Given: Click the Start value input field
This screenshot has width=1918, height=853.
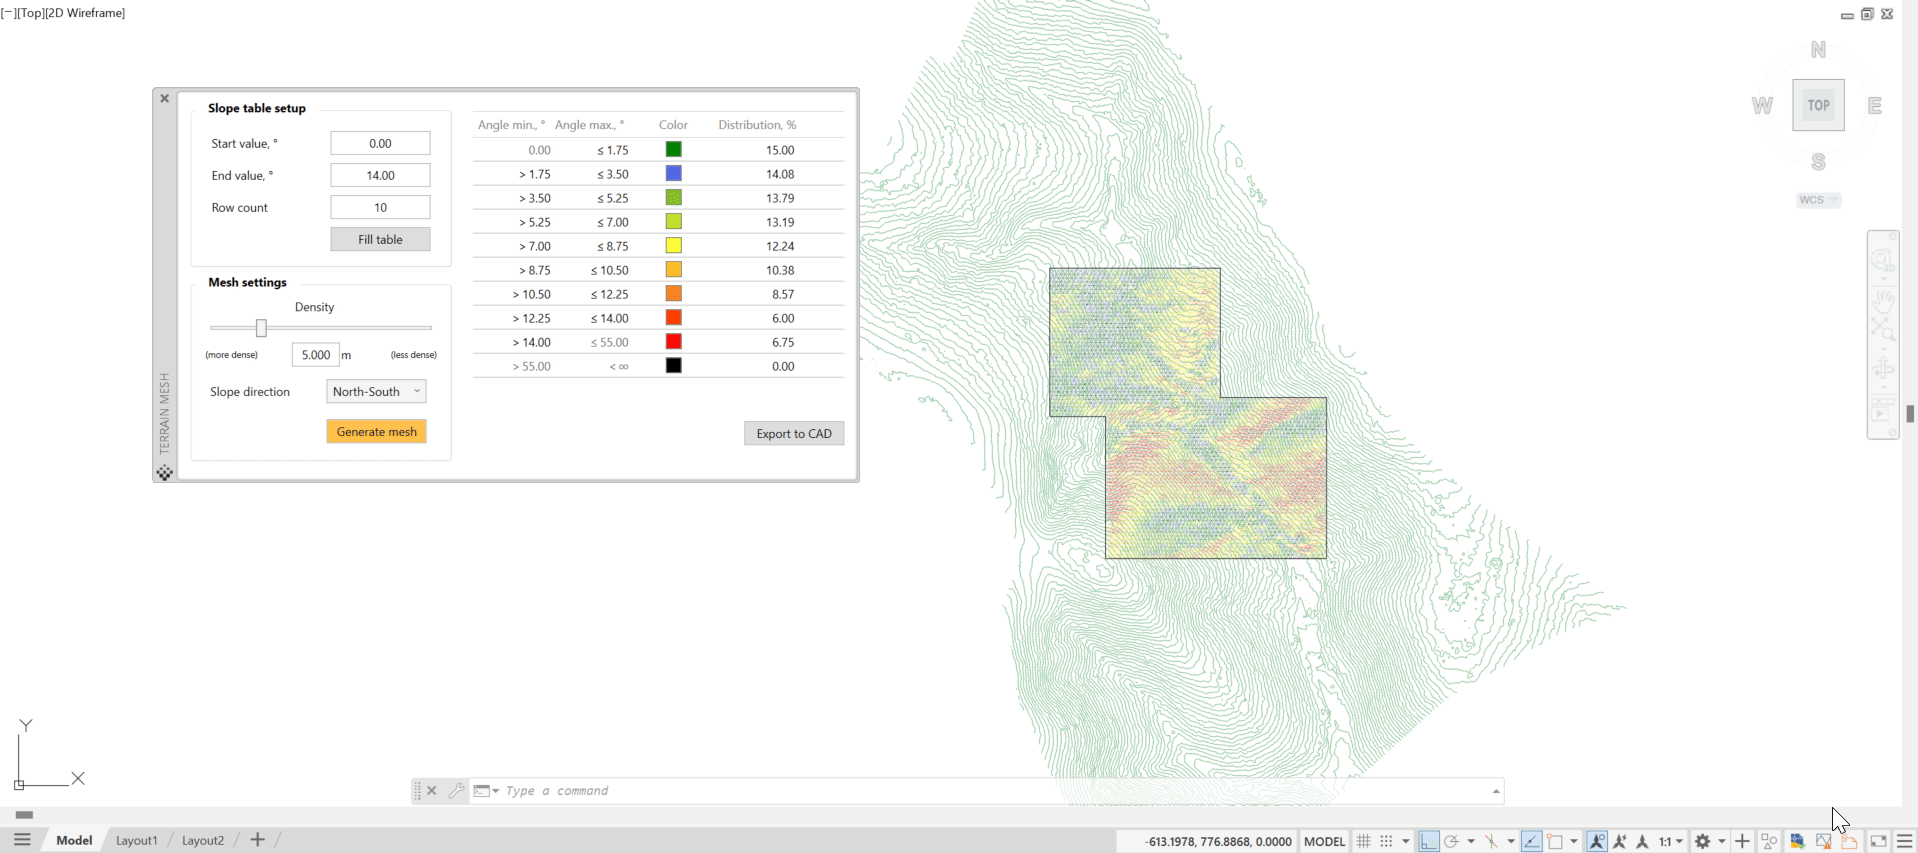Looking at the screenshot, I should tap(380, 143).
